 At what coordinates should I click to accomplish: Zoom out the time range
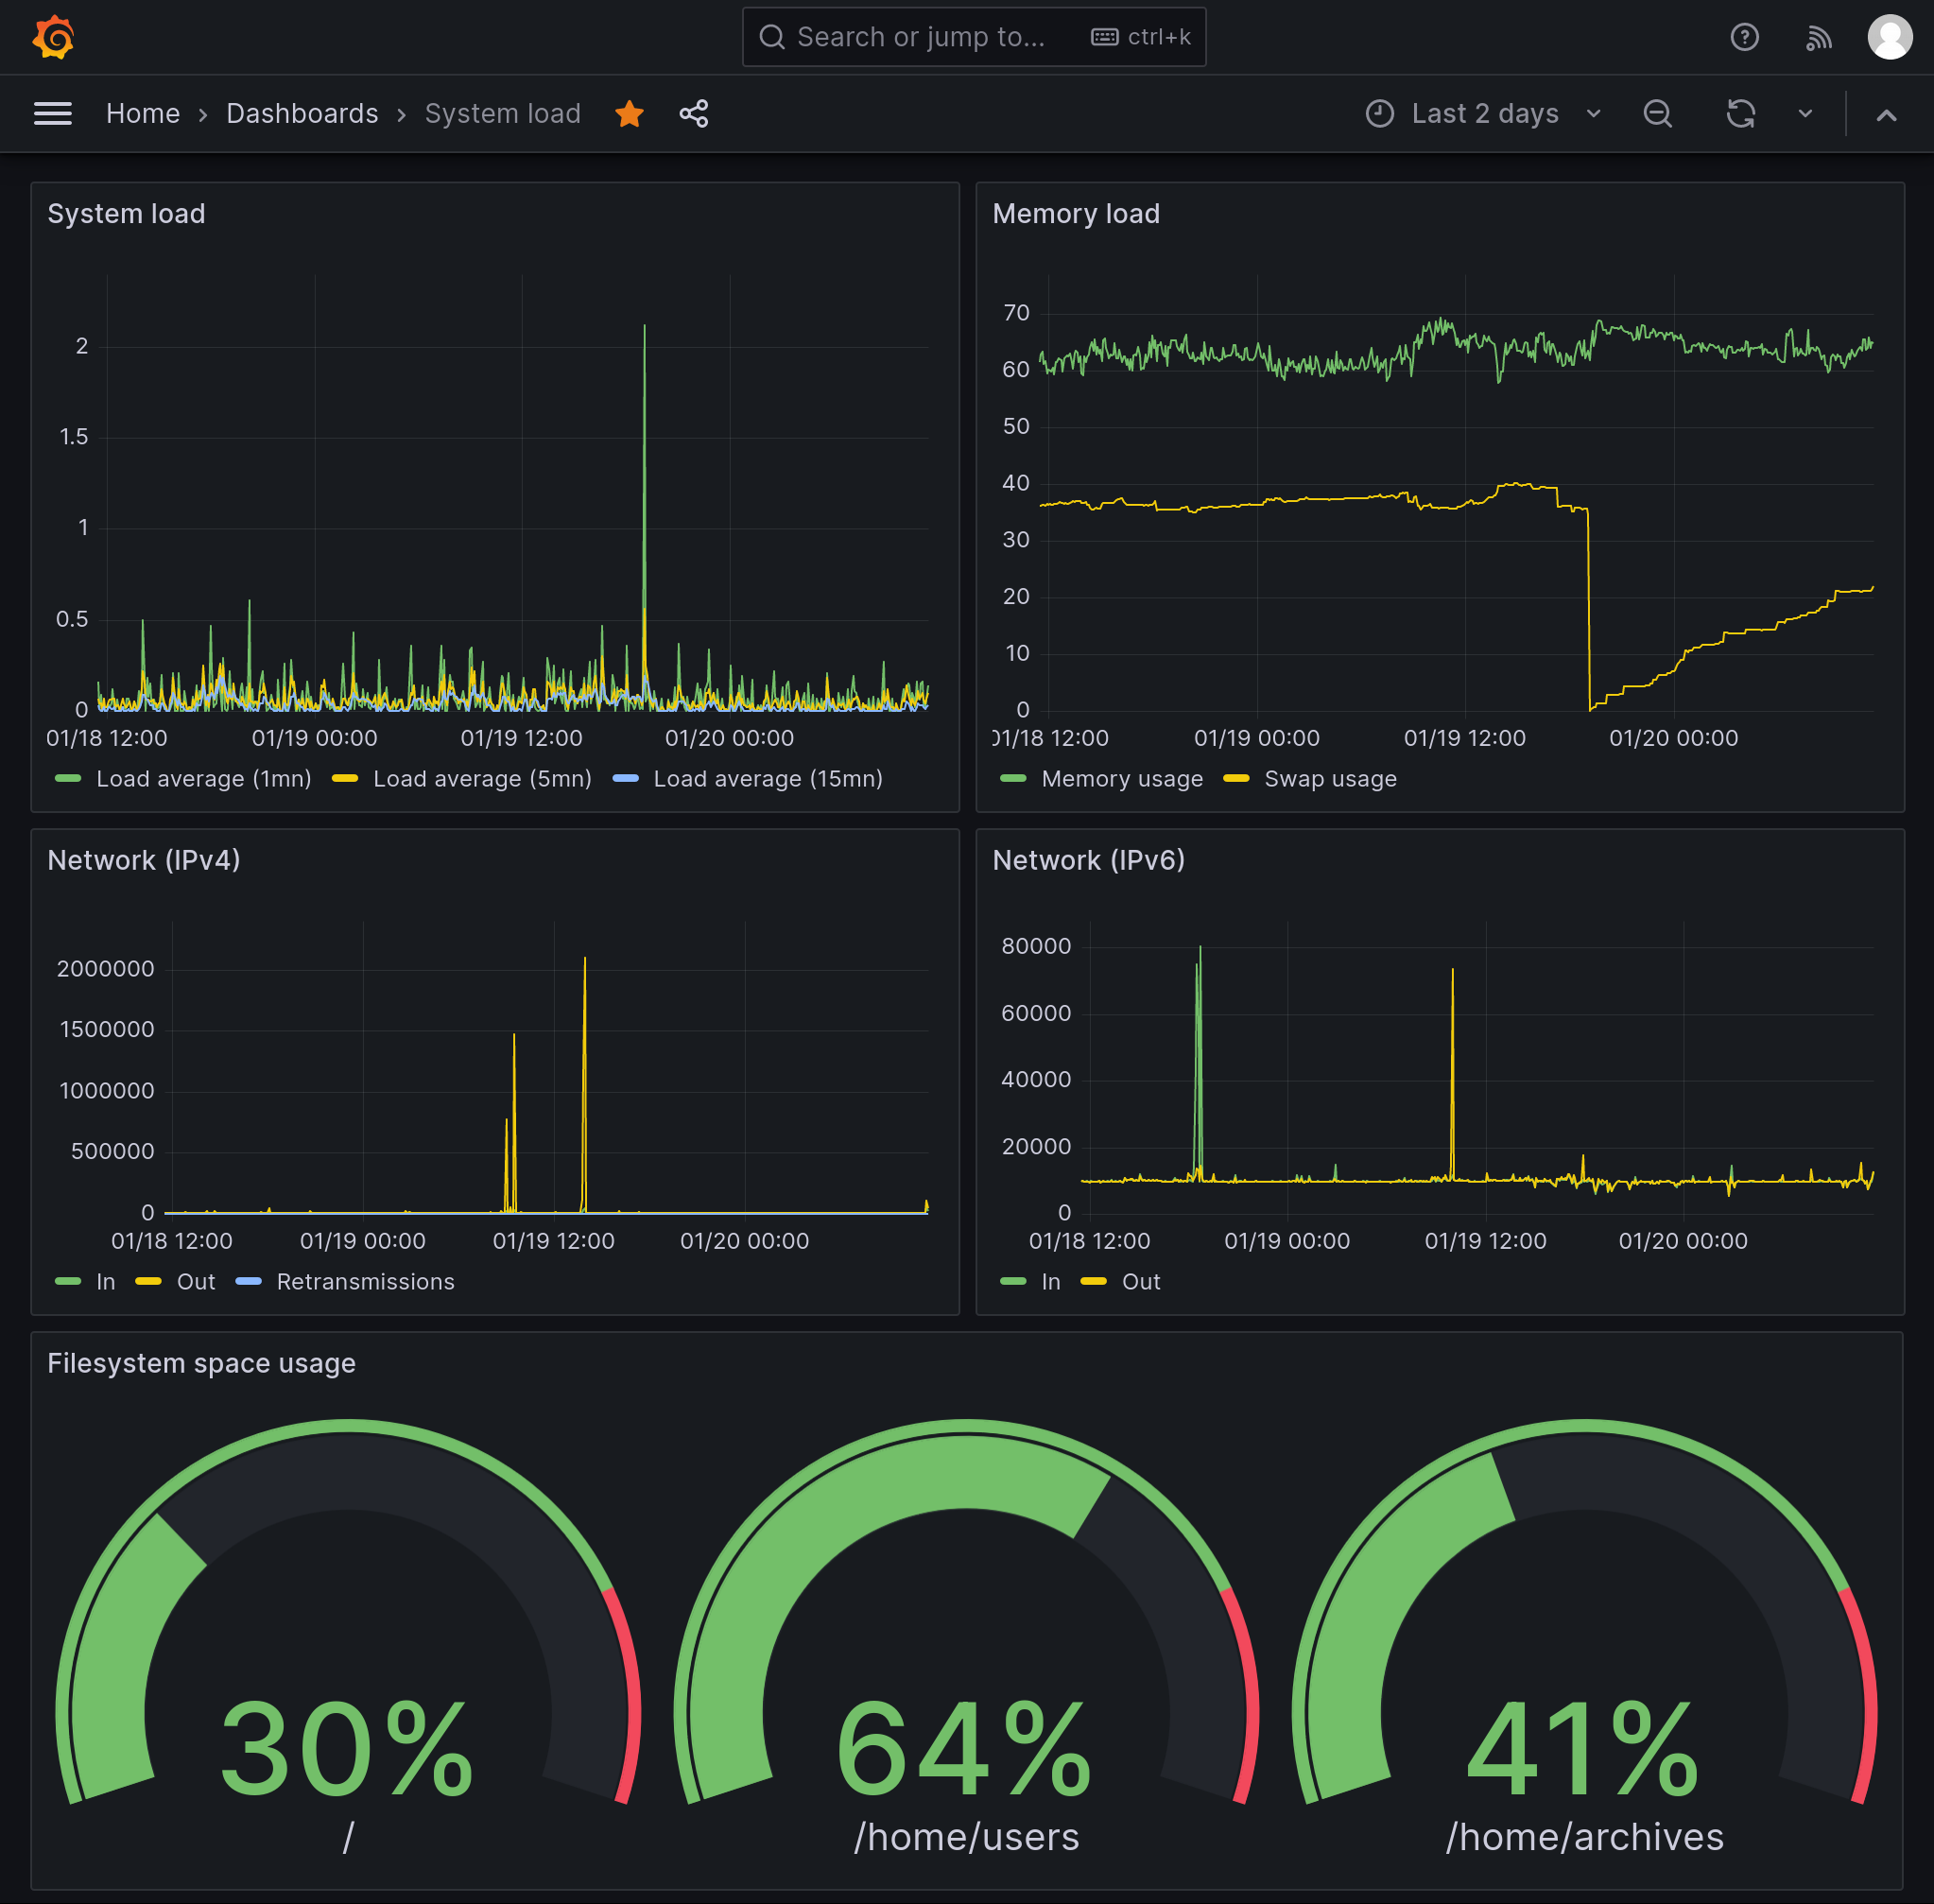point(1657,114)
